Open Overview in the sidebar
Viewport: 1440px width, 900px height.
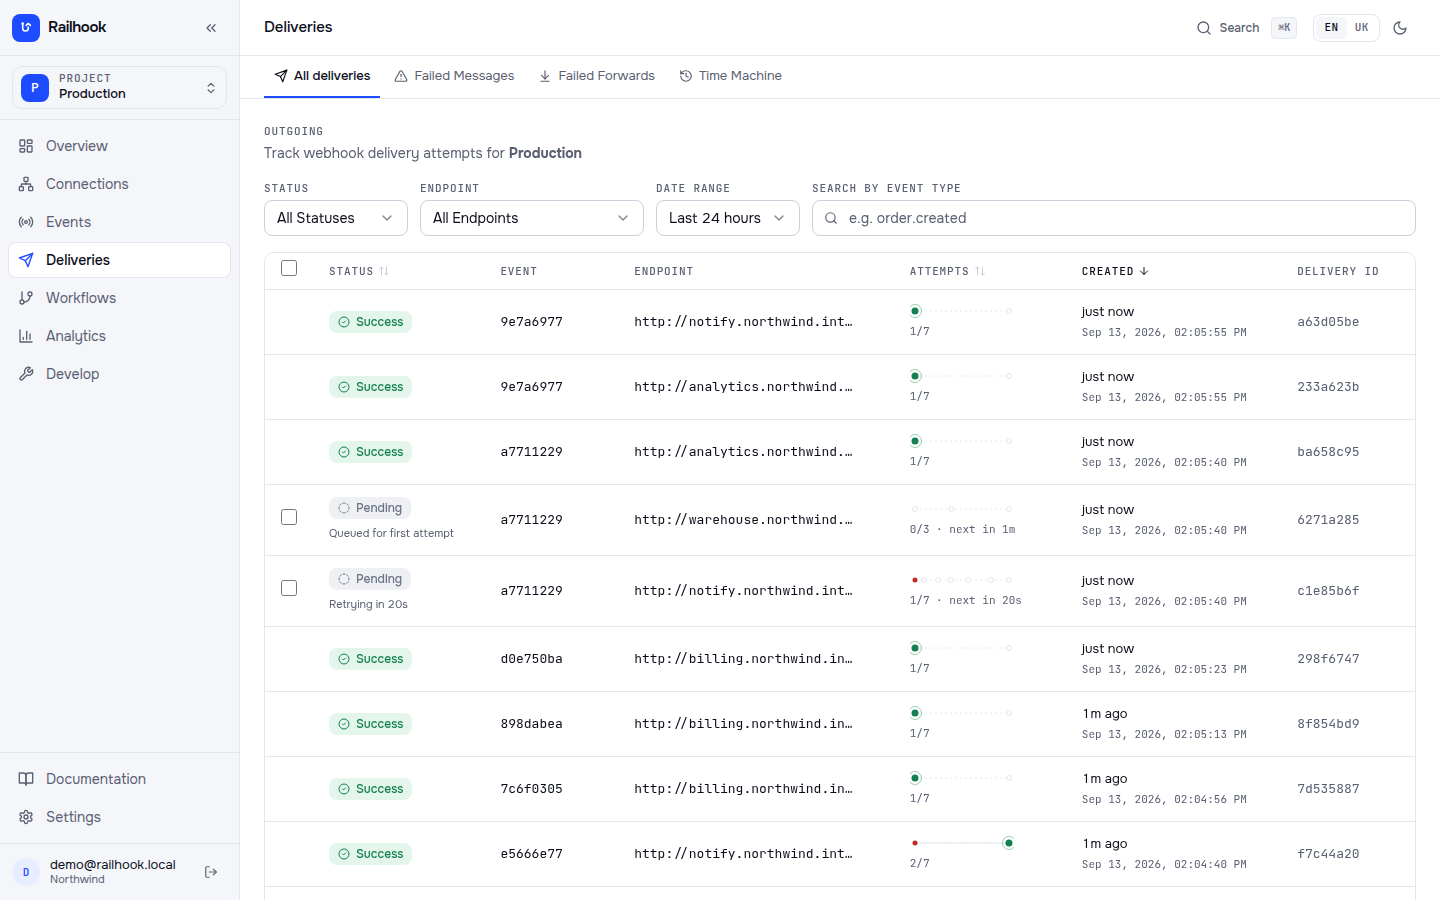tap(119, 146)
